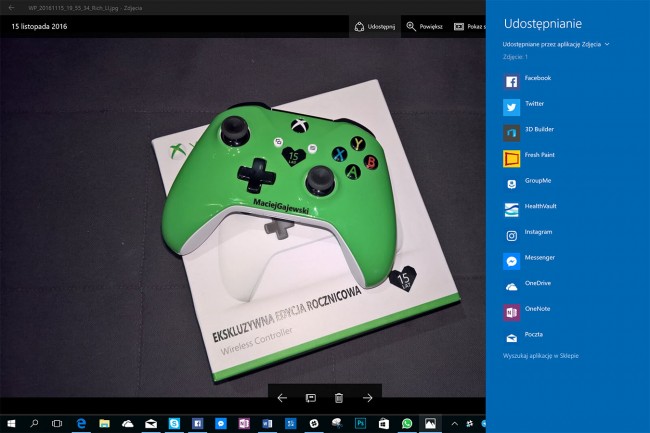Open WhatsApp from the taskbar
This screenshot has height=433, width=650.
[407, 423]
